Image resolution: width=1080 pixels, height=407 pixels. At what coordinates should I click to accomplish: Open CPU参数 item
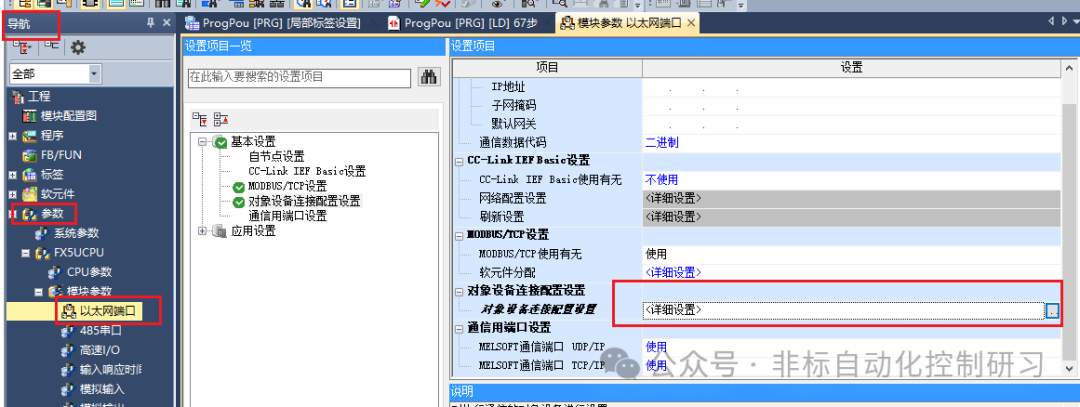tap(89, 271)
